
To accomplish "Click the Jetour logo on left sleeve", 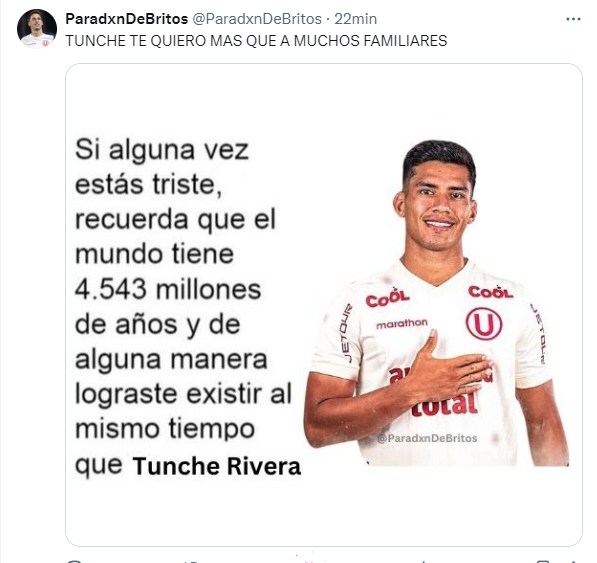I will pyautogui.click(x=345, y=333).
